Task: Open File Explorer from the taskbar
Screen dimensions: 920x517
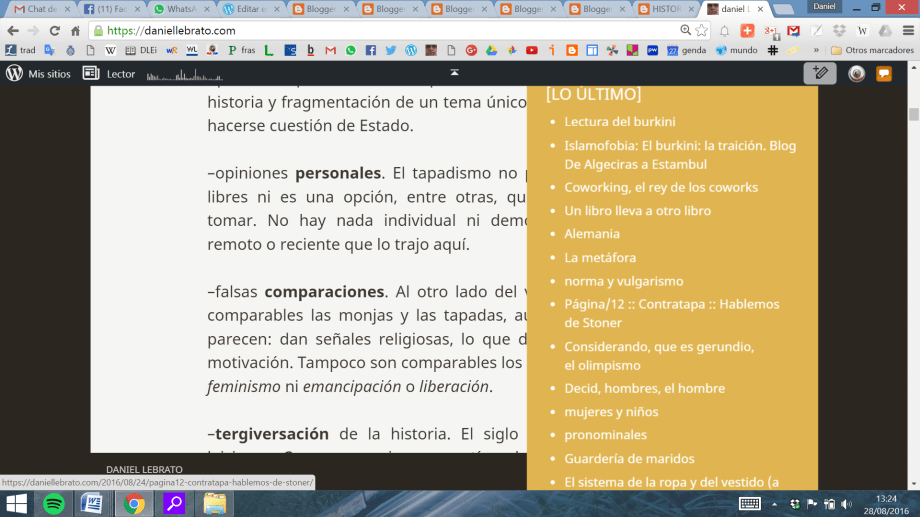Action: coord(215,504)
